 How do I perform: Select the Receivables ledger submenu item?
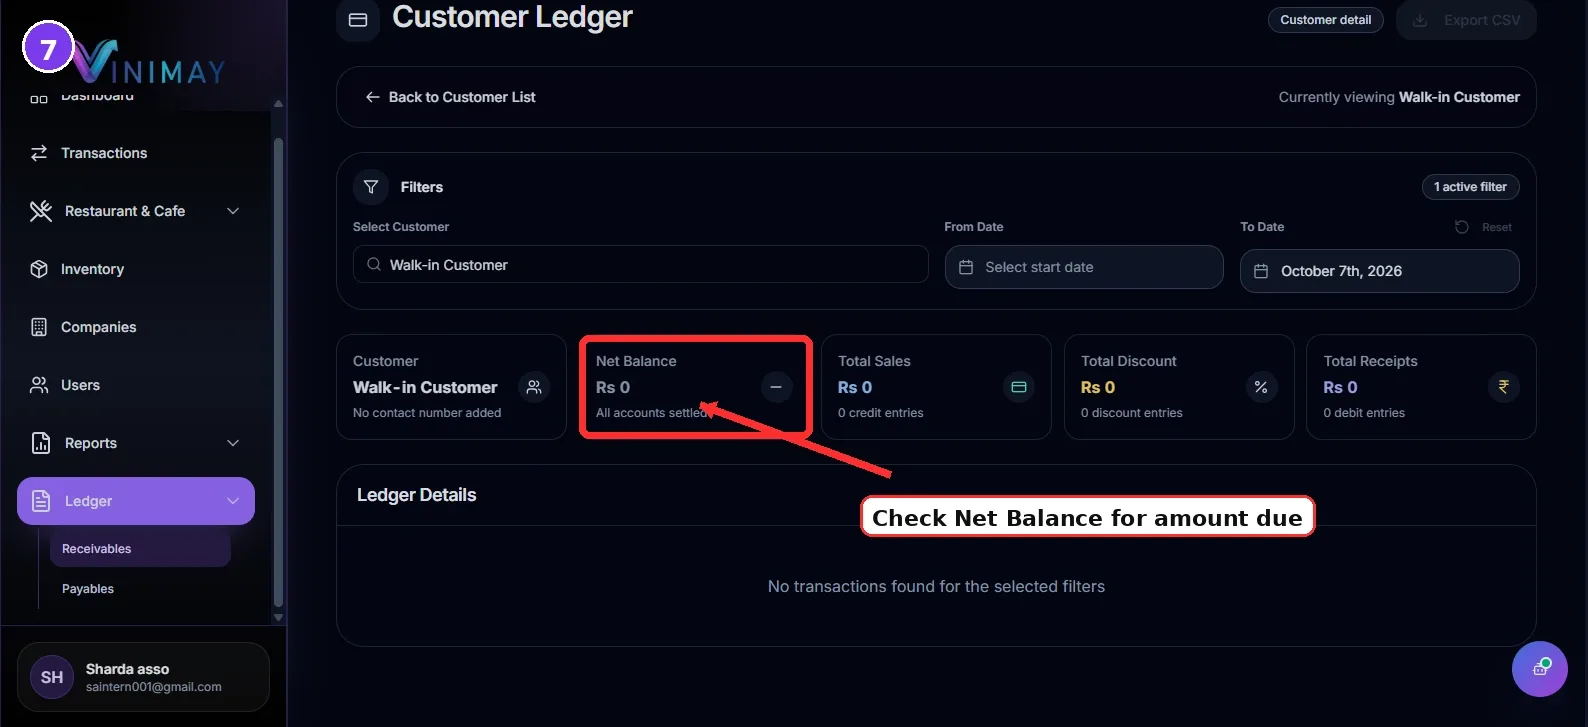140,549
